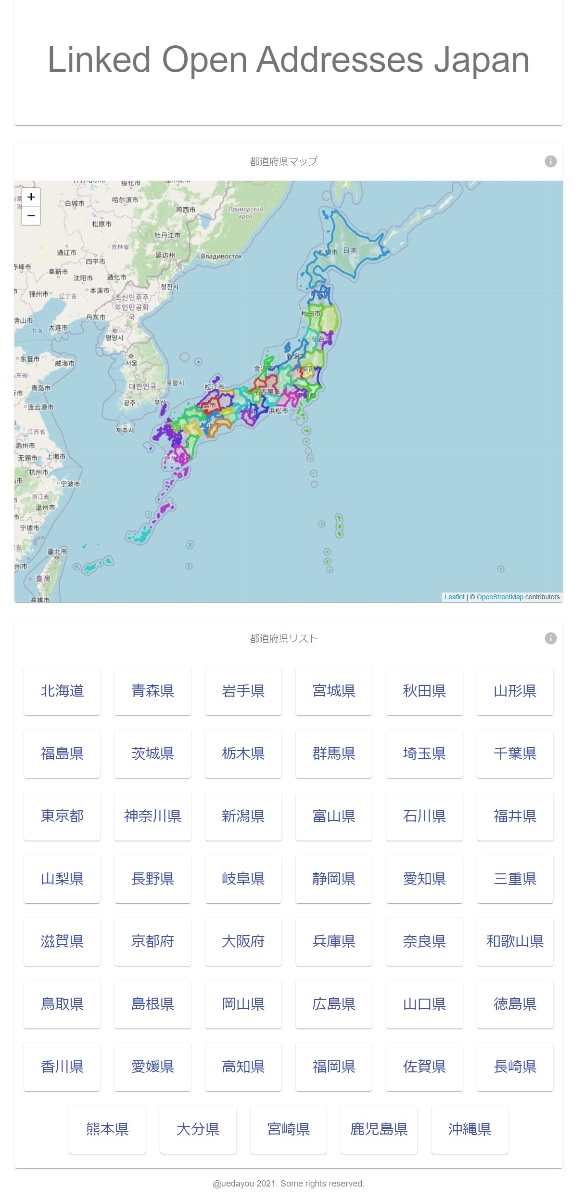Open 佐賀県 prefecture

pos(424,1067)
